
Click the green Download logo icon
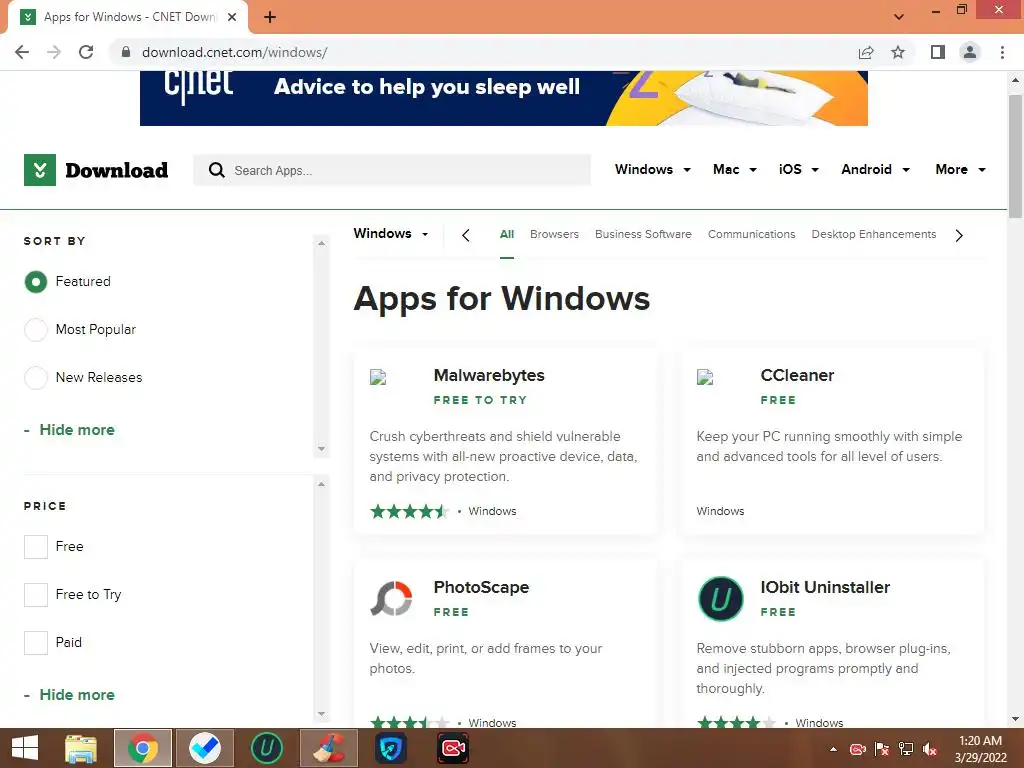pyautogui.click(x=40, y=170)
